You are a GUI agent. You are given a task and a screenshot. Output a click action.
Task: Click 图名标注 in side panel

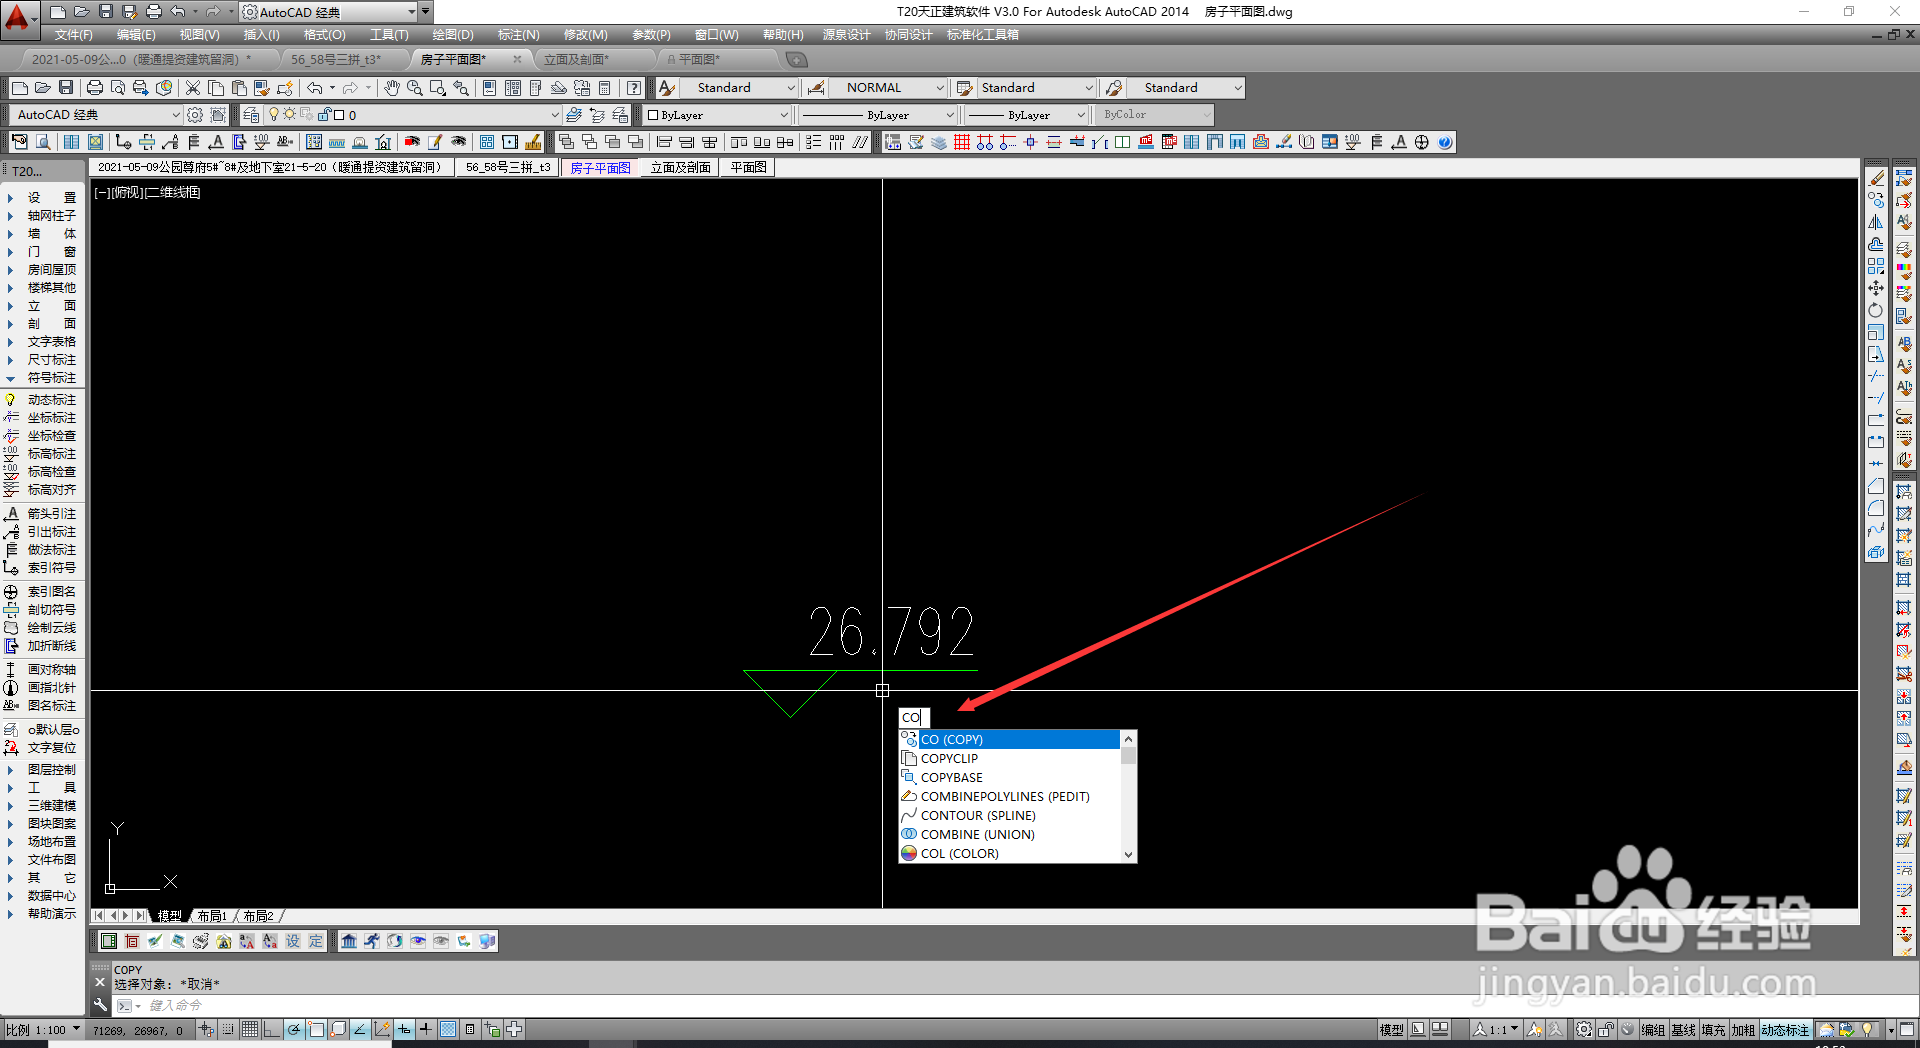click(51, 706)
